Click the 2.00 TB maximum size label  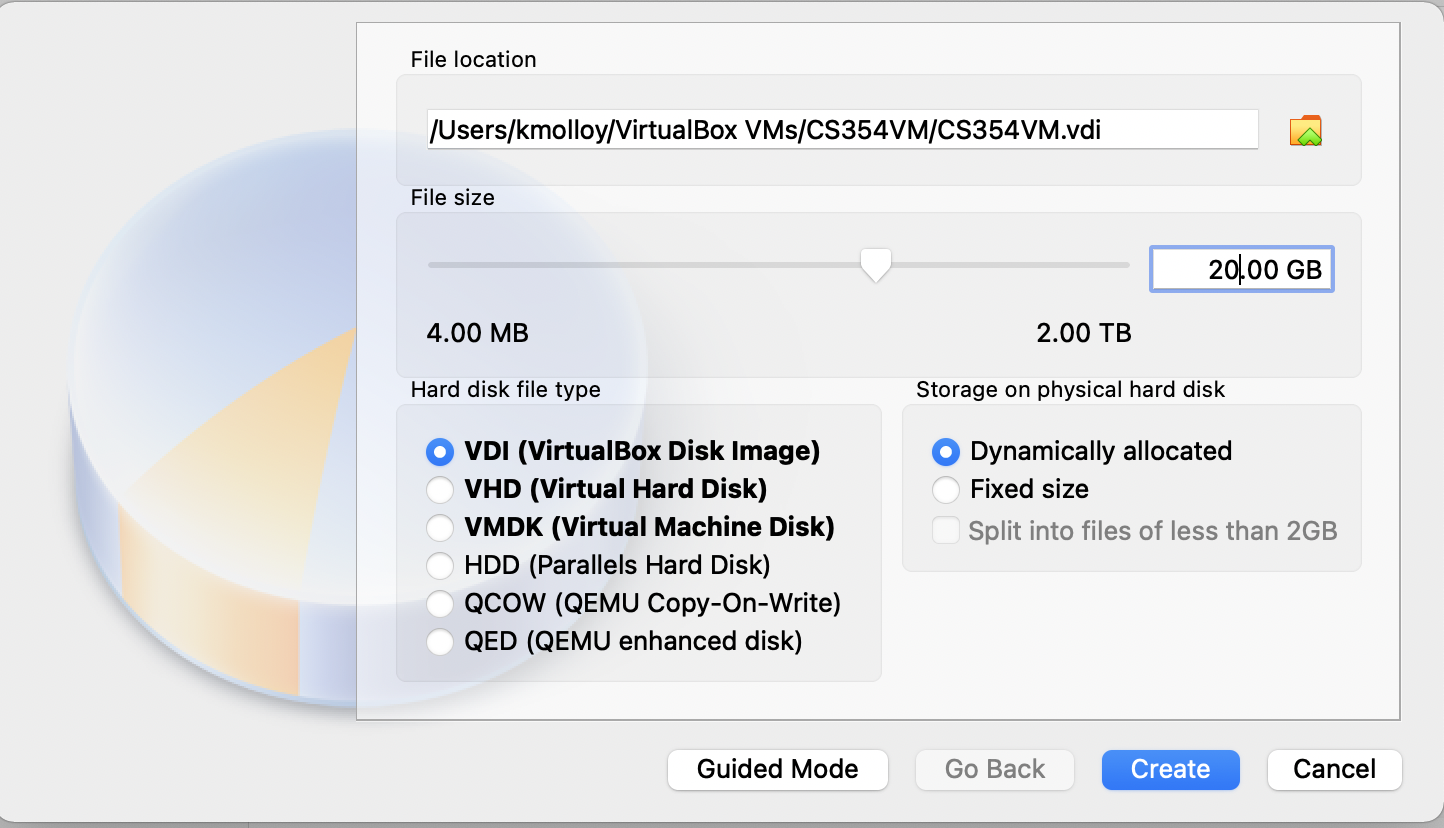click(x=1084, y=333)
